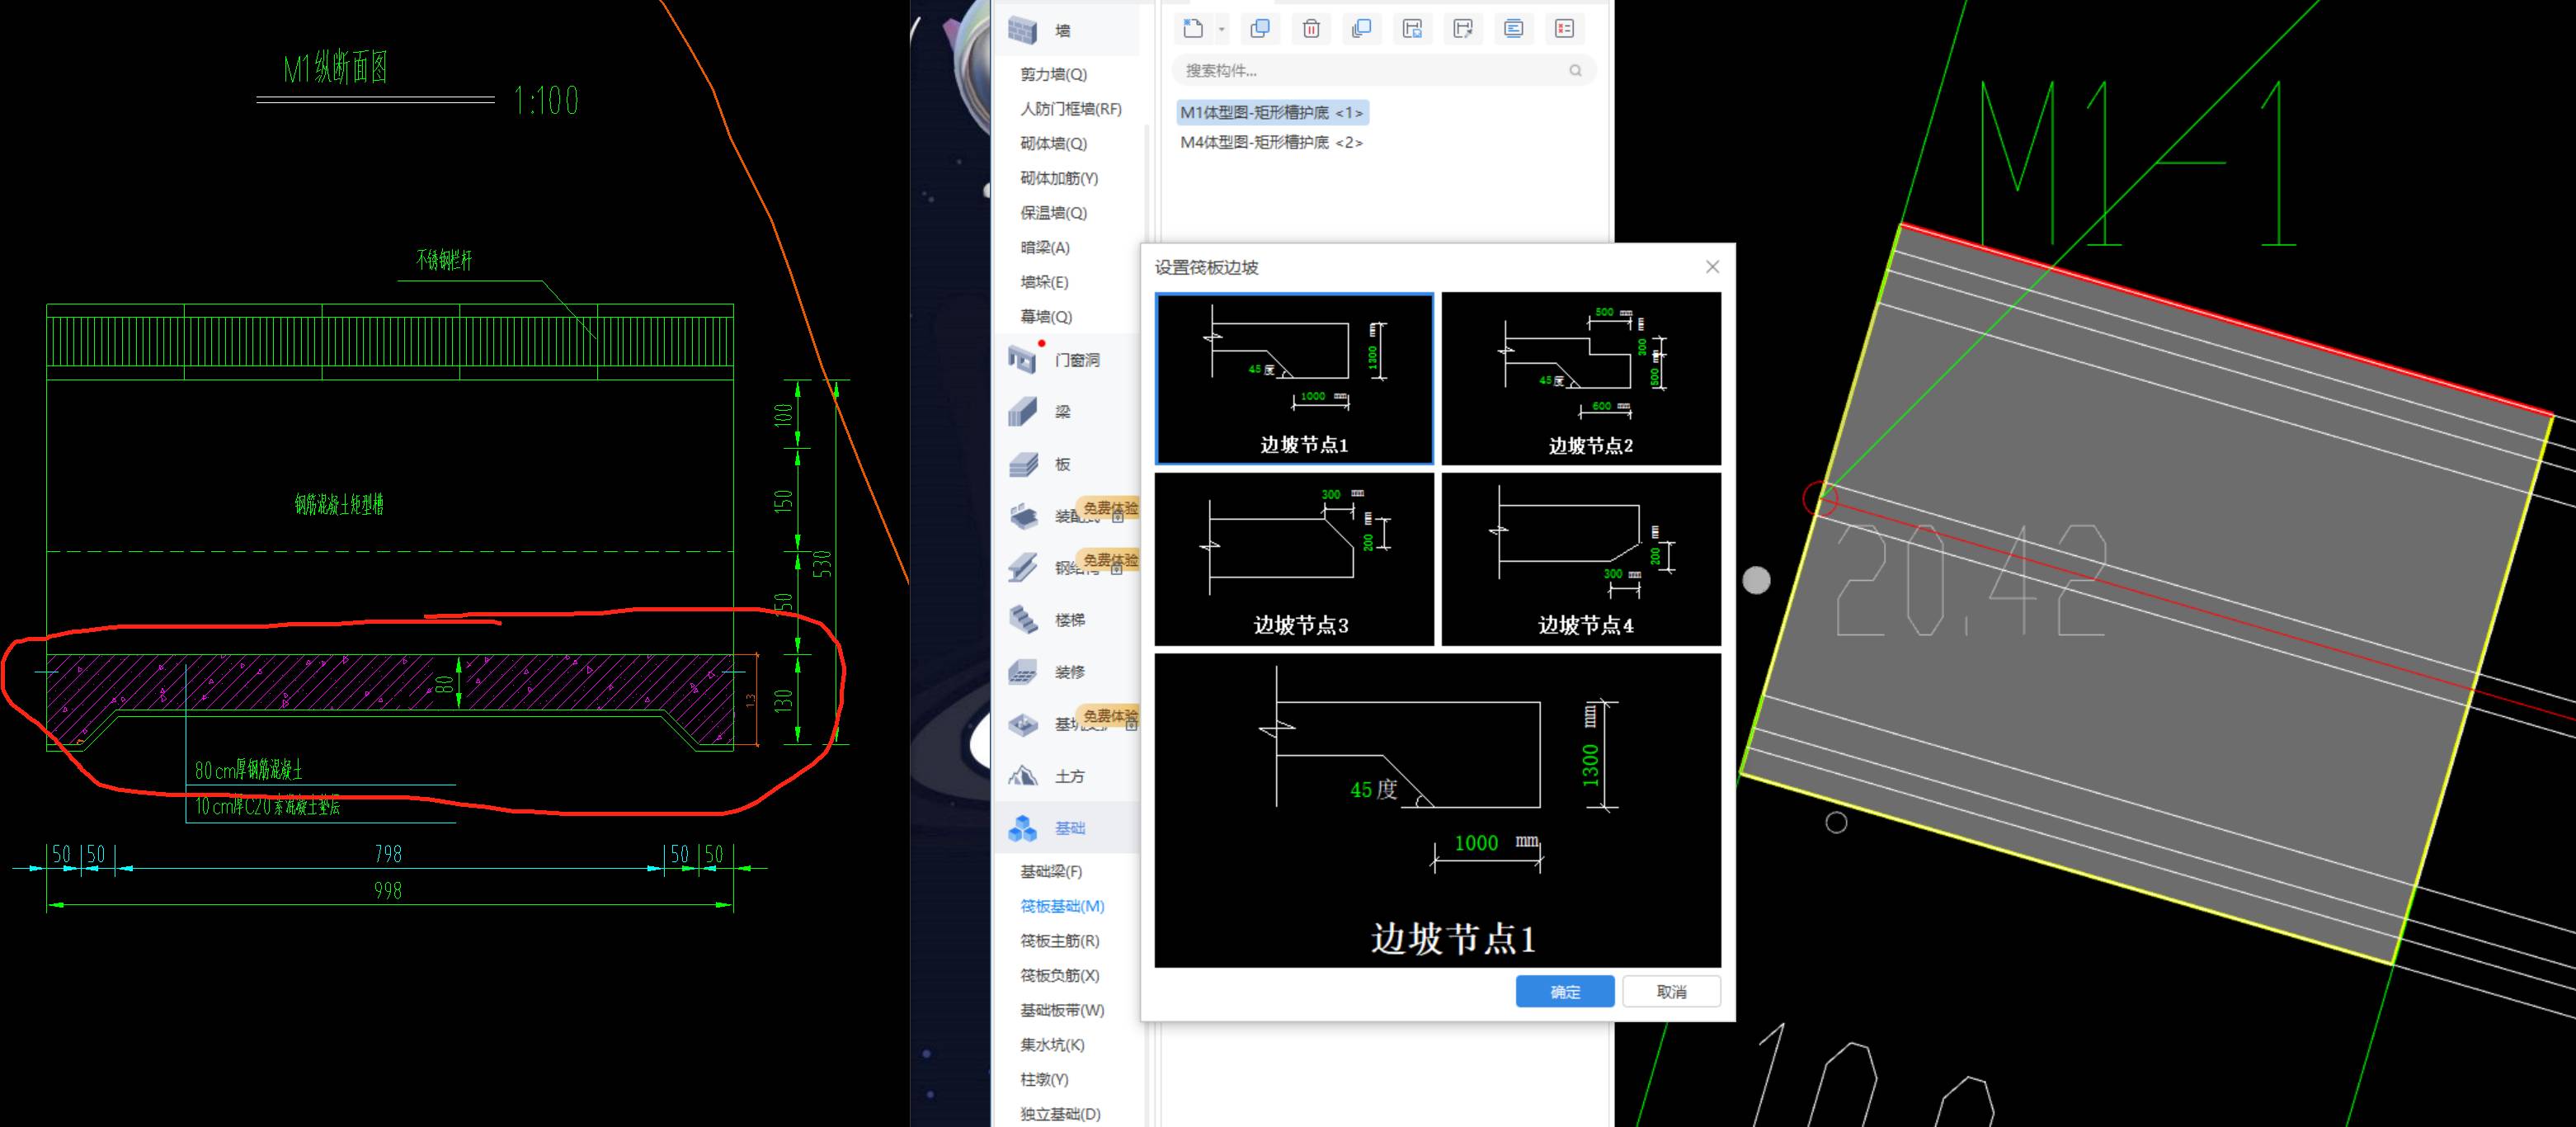Click the search magnifier icon
The image size is (2576, 1127).
pos(1575,70)
